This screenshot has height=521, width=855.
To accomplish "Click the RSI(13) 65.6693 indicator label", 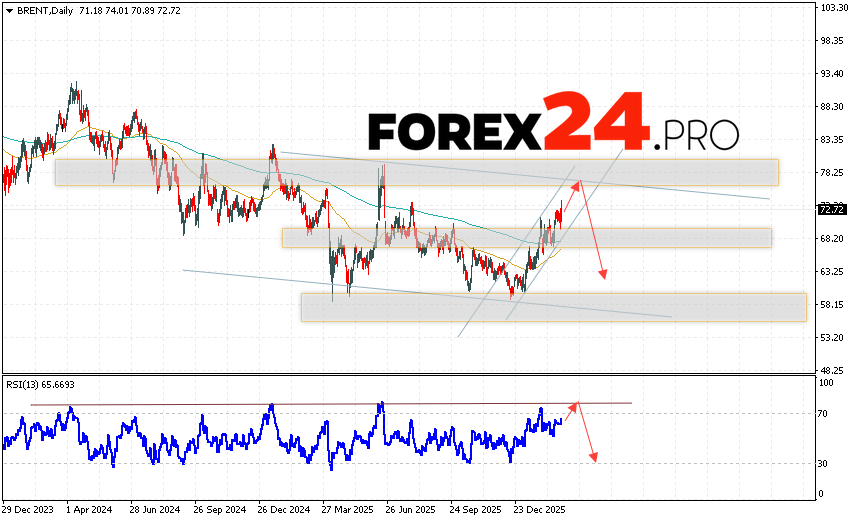I will click(x=42, y=384).
